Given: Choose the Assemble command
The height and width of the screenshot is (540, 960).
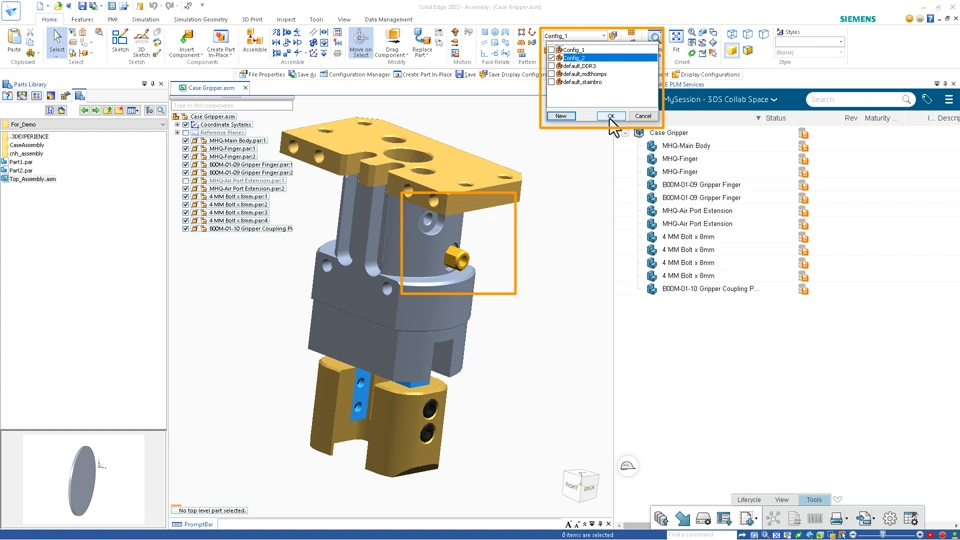Looking at the screenshot, I should coord(254,40).
